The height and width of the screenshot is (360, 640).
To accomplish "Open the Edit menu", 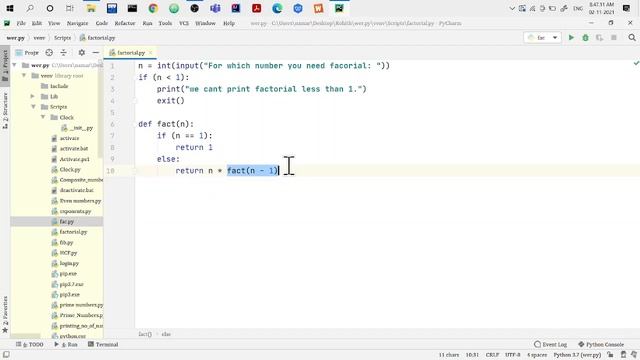I will click(x=37, y=23).
